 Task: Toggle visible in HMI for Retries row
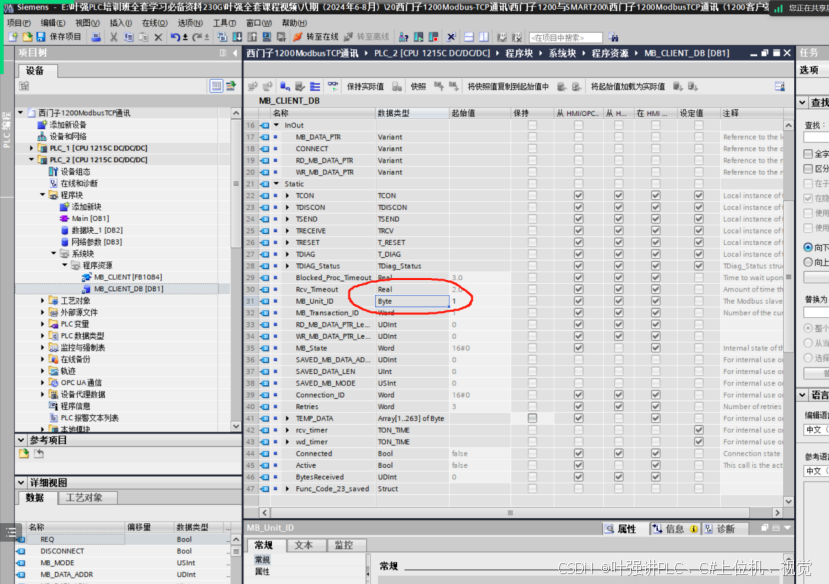(656, 406)
